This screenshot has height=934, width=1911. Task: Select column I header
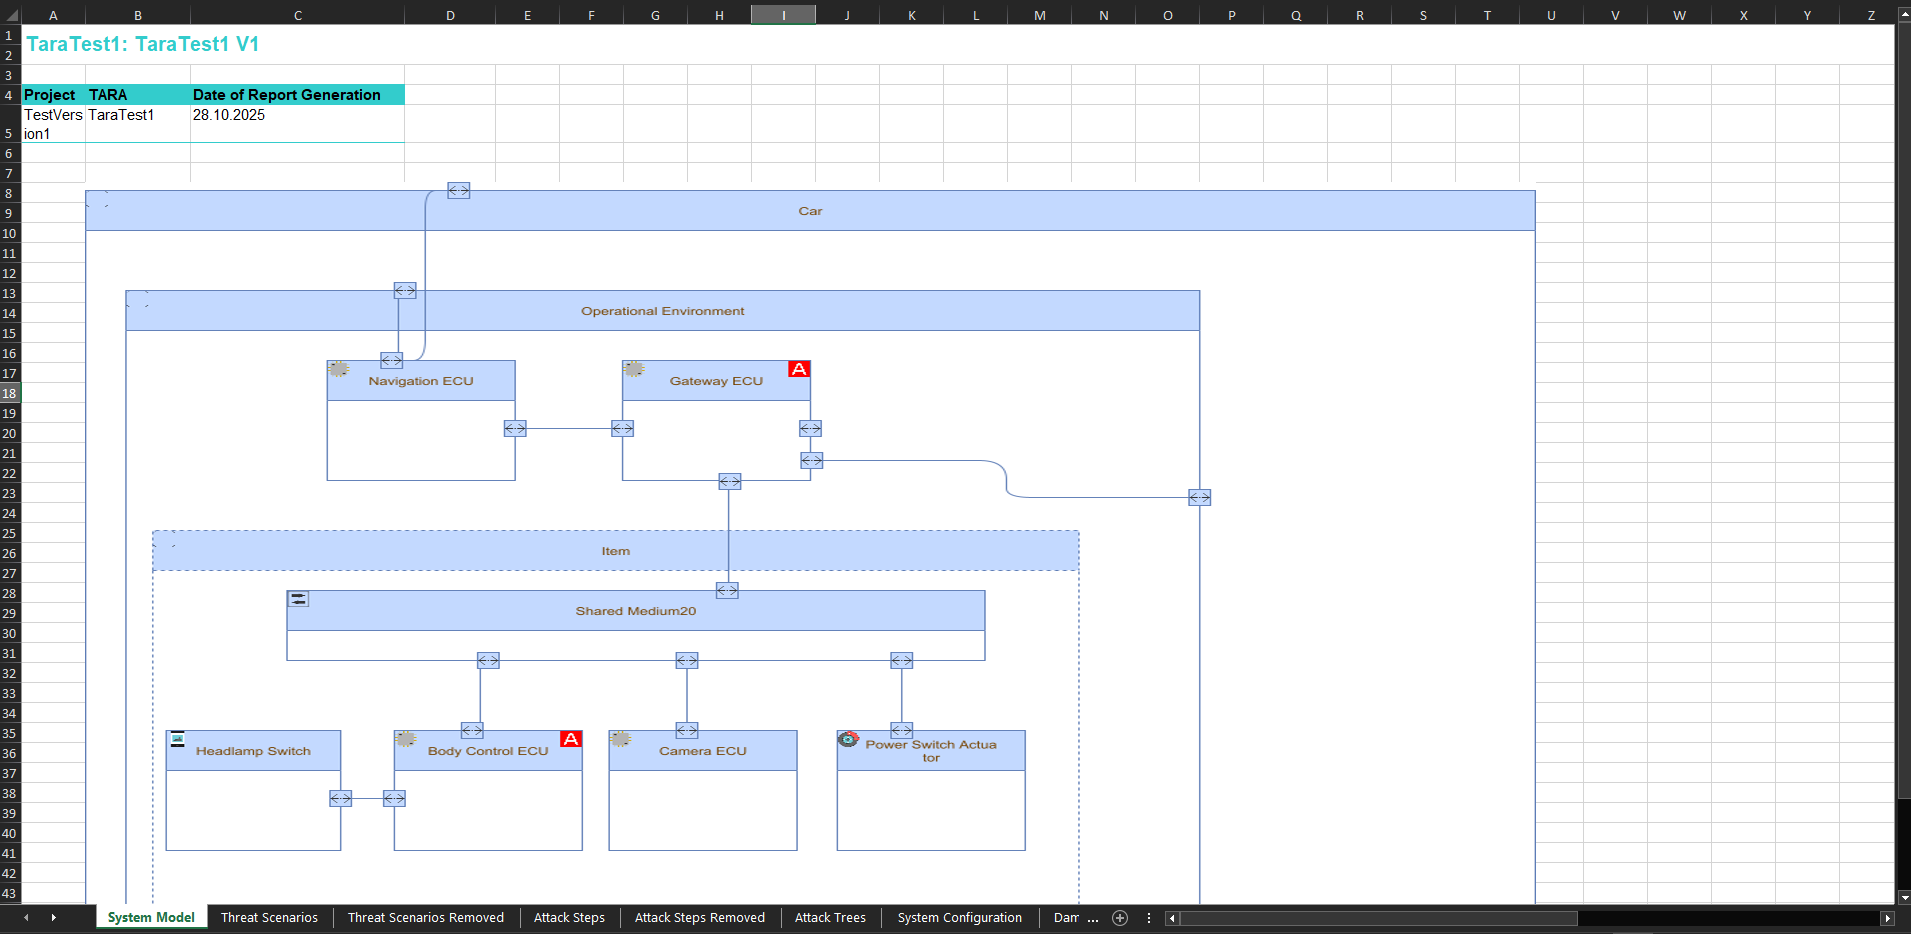pos(783,15)
